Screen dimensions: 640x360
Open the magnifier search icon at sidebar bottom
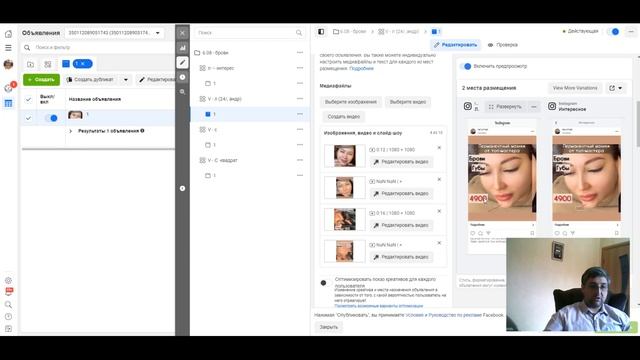tap(8, 304)
